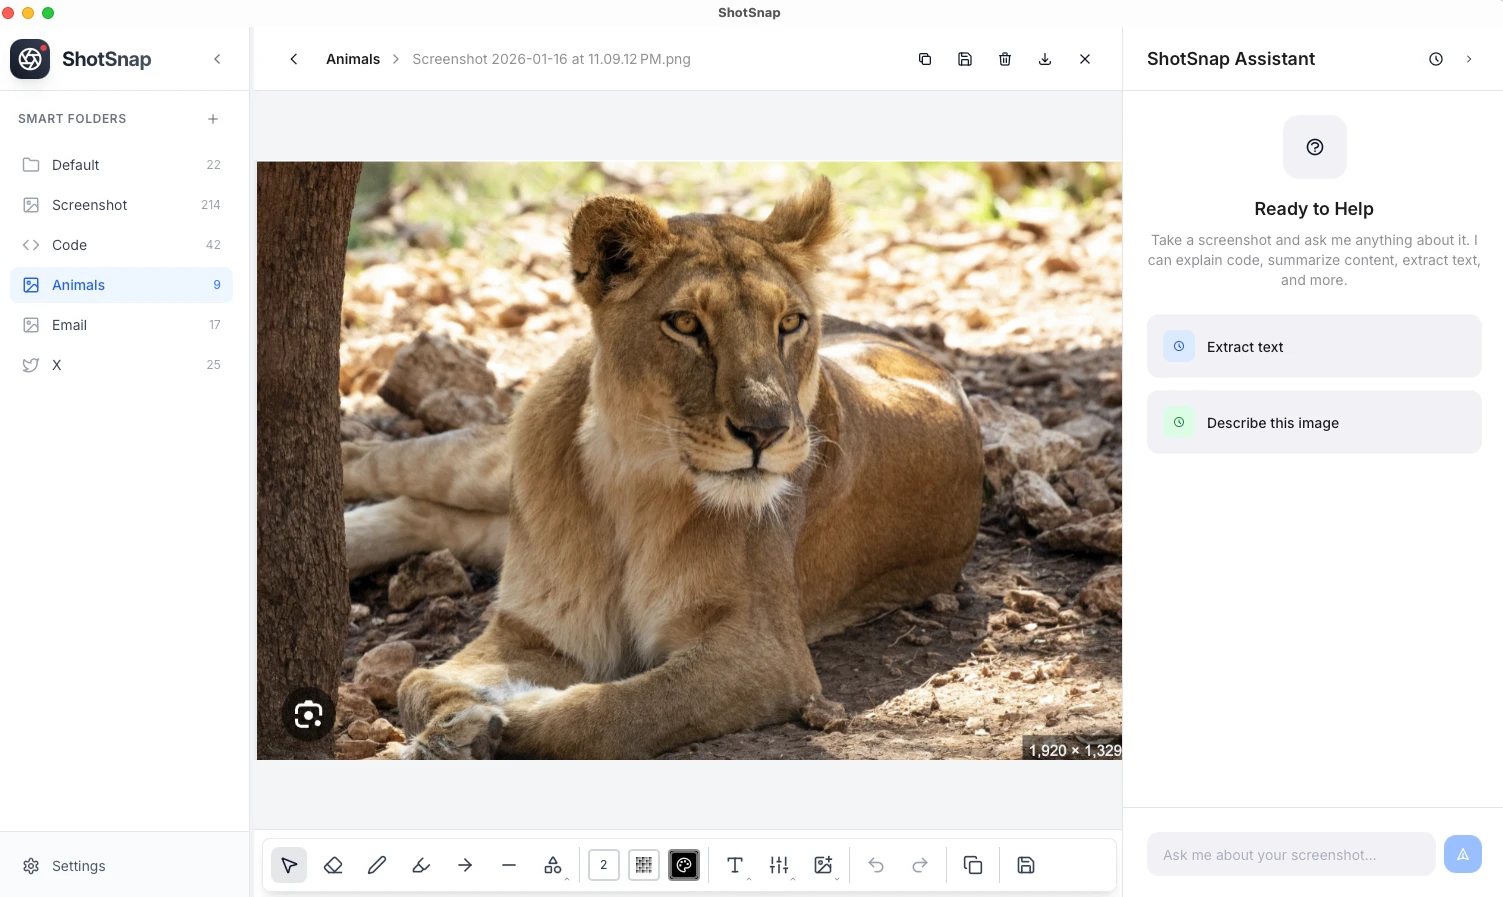Click the trash icon to delete screenshot

tap(1005, 59)
